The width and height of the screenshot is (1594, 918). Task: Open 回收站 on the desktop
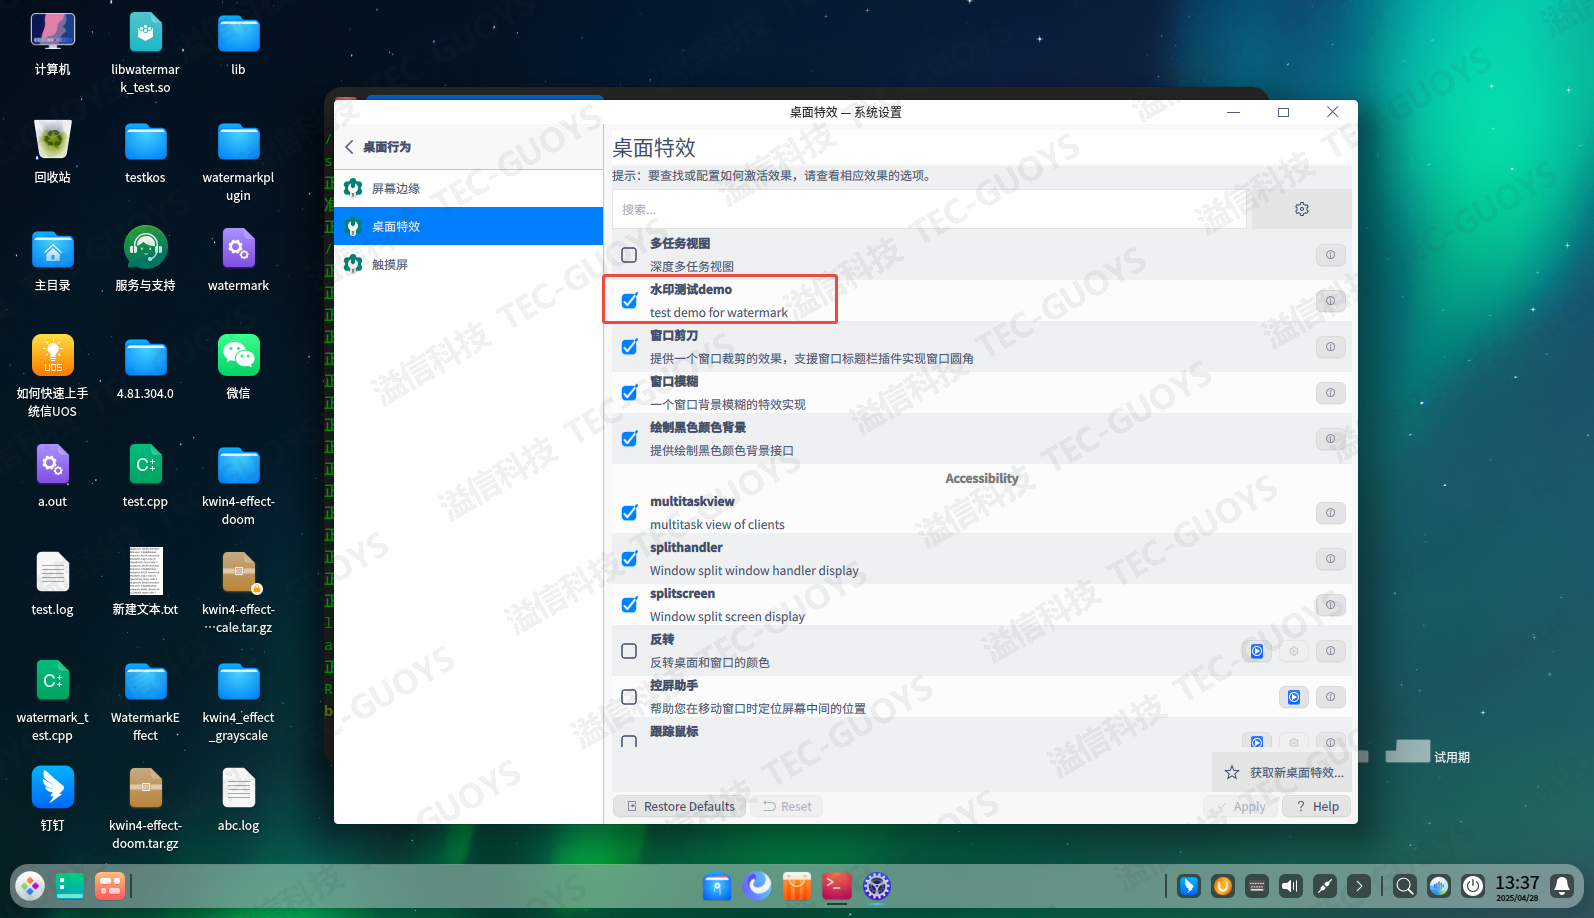[52, 151]
